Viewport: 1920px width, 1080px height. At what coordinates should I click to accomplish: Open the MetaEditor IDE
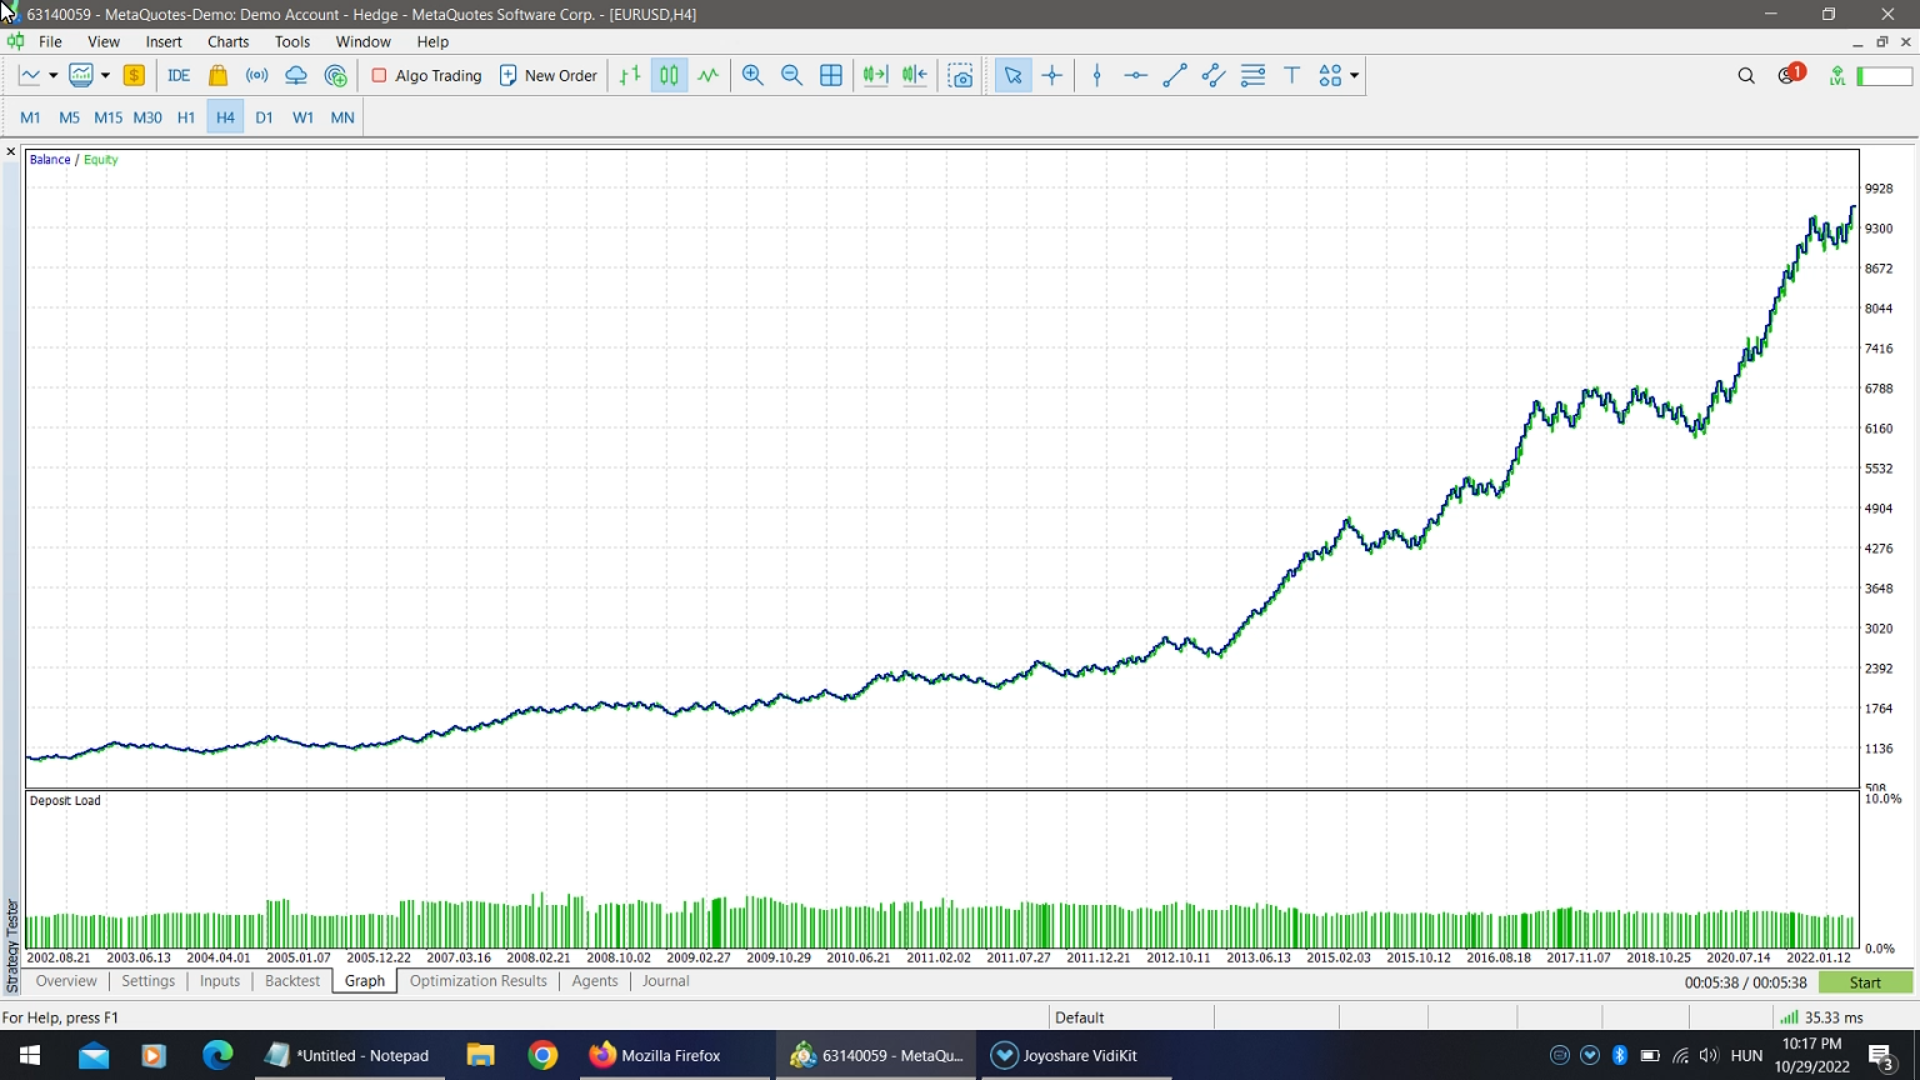179,75
